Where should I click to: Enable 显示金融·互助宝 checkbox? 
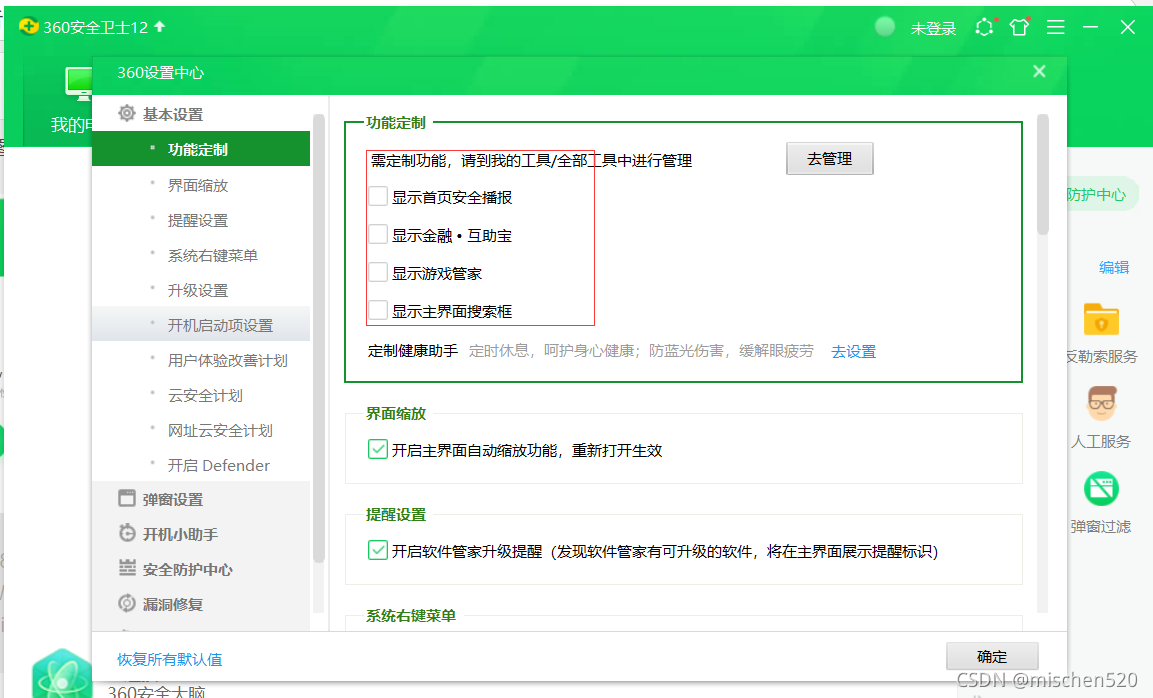pyautogui.click(x=378, y=235)
